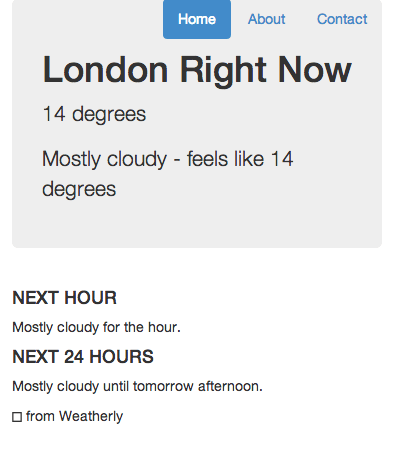This screenshot has height=450, width=394.
Task: Open the Home navigation tab
Action: coord(197,19)
